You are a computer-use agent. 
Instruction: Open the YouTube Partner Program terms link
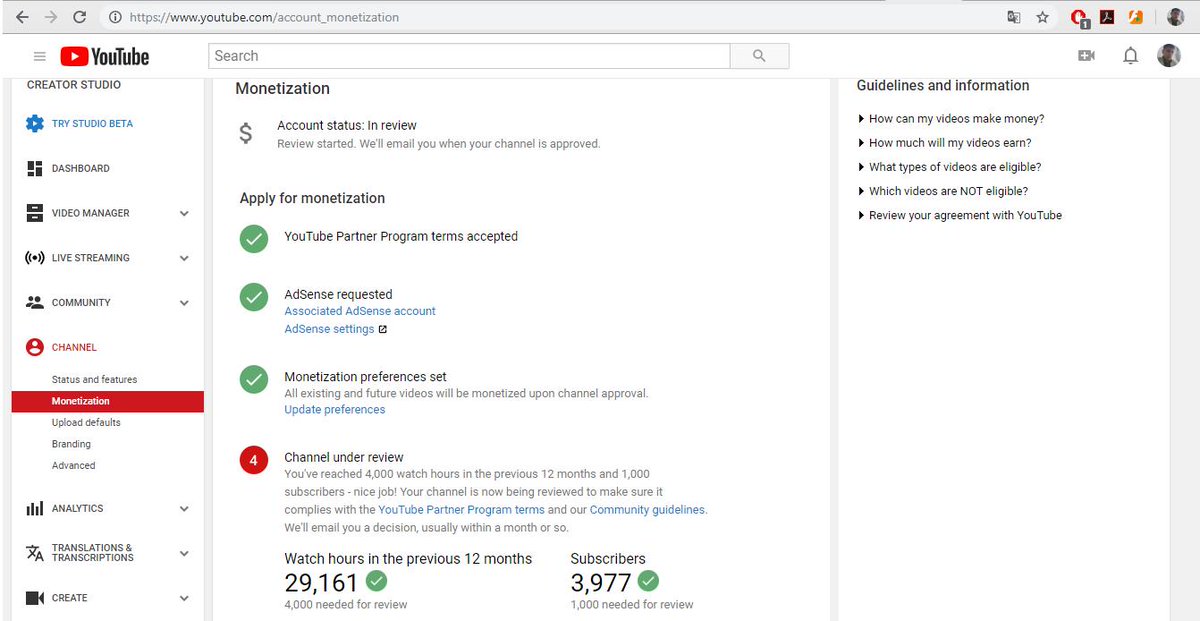tap(461, 510)
